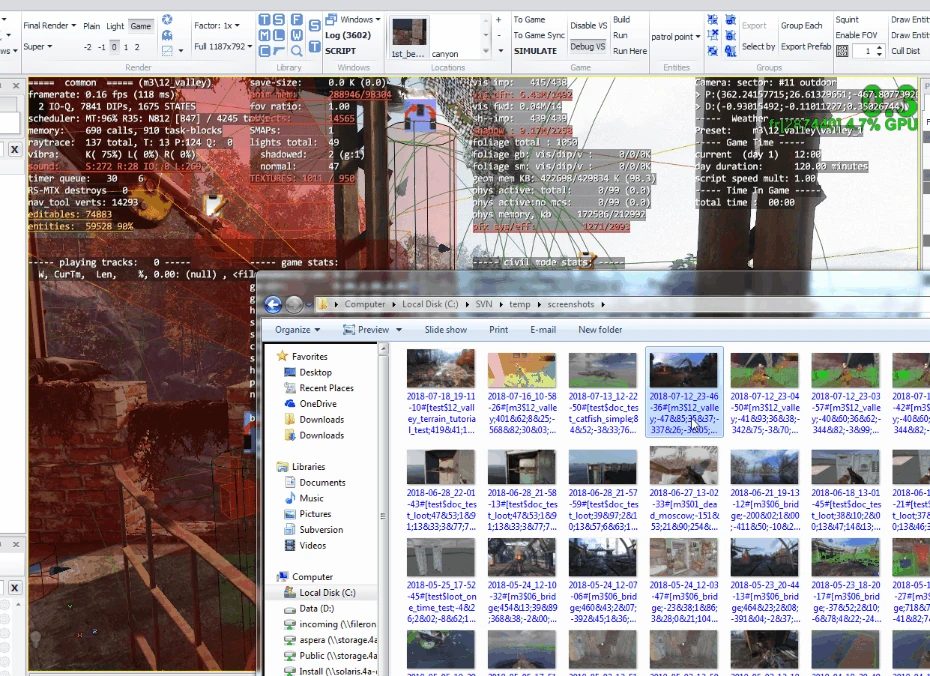Click Slide show in Explorer toolbar
This screenshot has width=930, height=676.
pyautogui.click(x=445, y=329)
